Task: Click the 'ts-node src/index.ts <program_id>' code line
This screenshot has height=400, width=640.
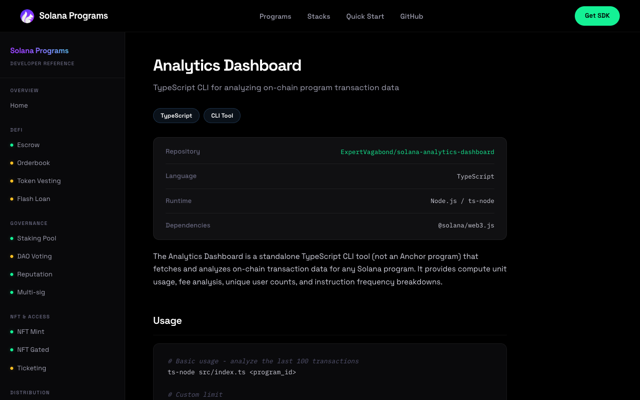Action: click(x=232, y=372)
